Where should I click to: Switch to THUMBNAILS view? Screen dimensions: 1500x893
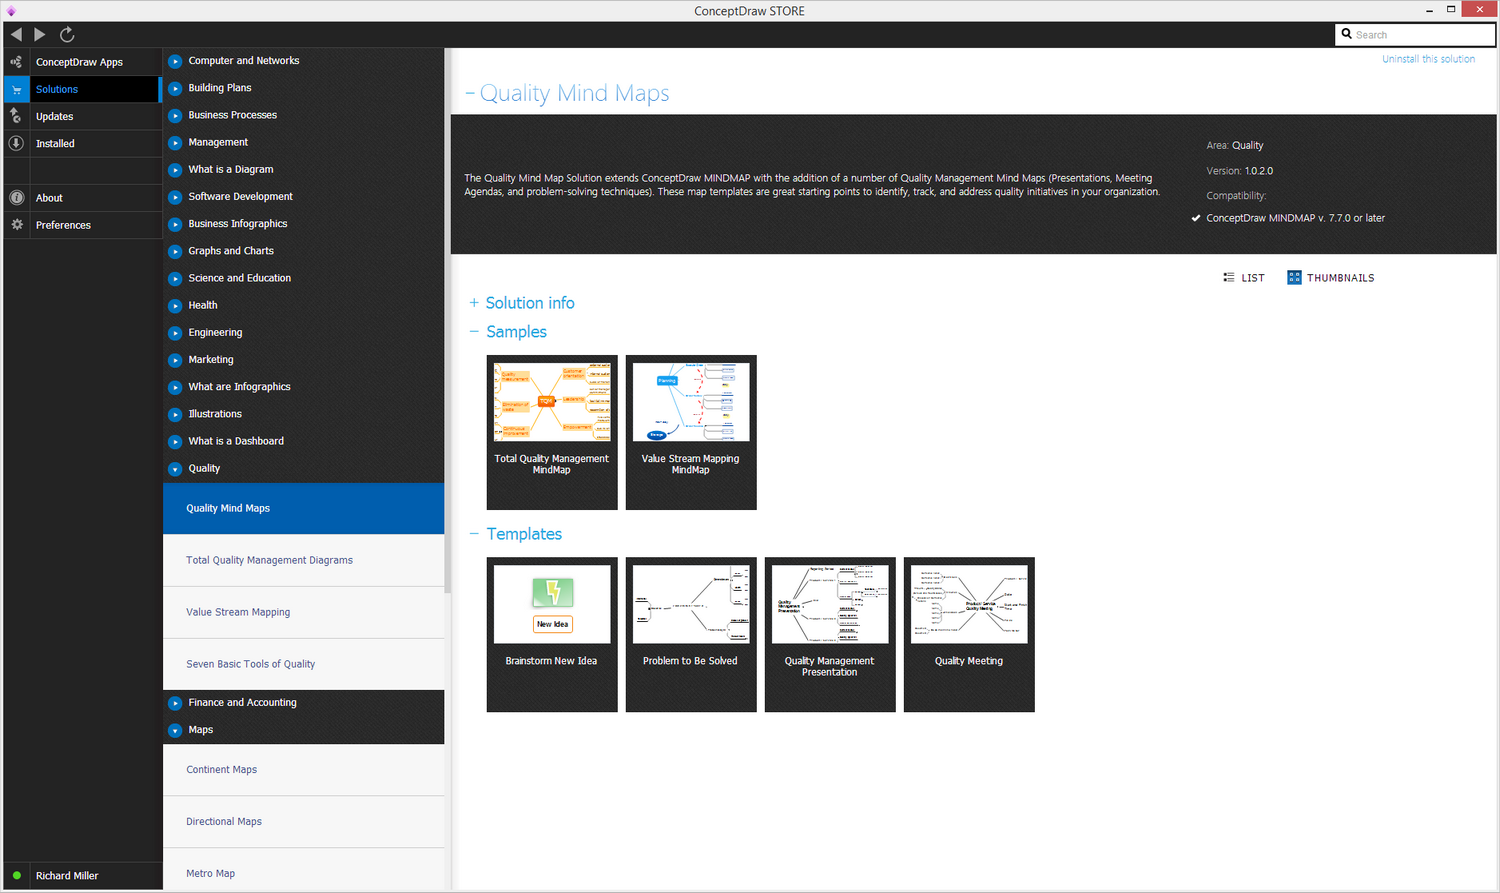pos(1331,278)
